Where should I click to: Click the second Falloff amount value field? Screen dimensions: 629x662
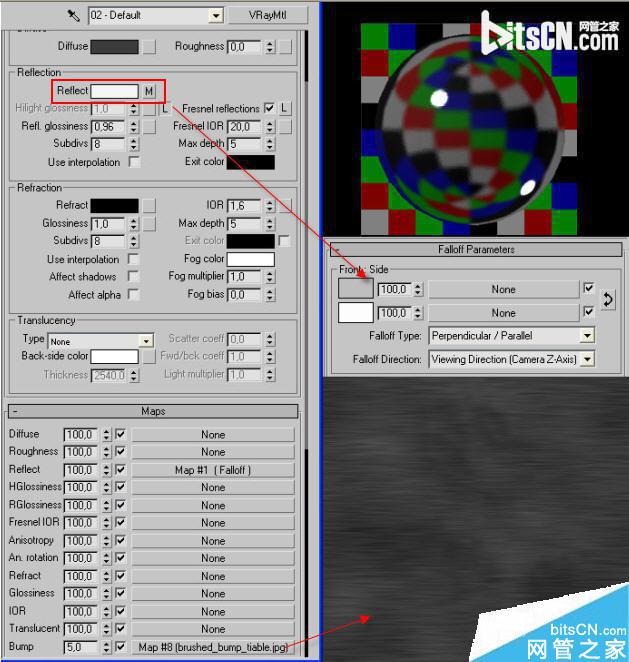[x=395, y=313]
